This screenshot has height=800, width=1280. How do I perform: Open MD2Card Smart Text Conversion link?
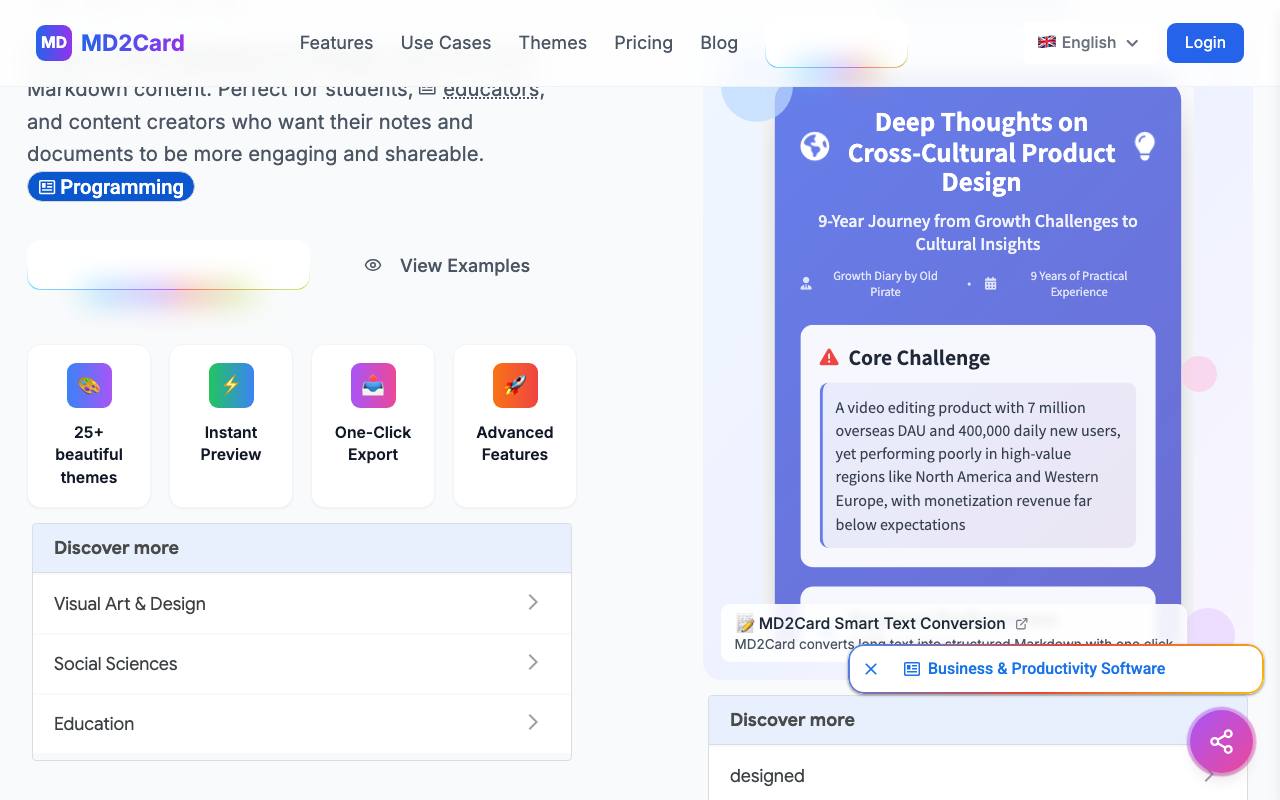(882, 623)
